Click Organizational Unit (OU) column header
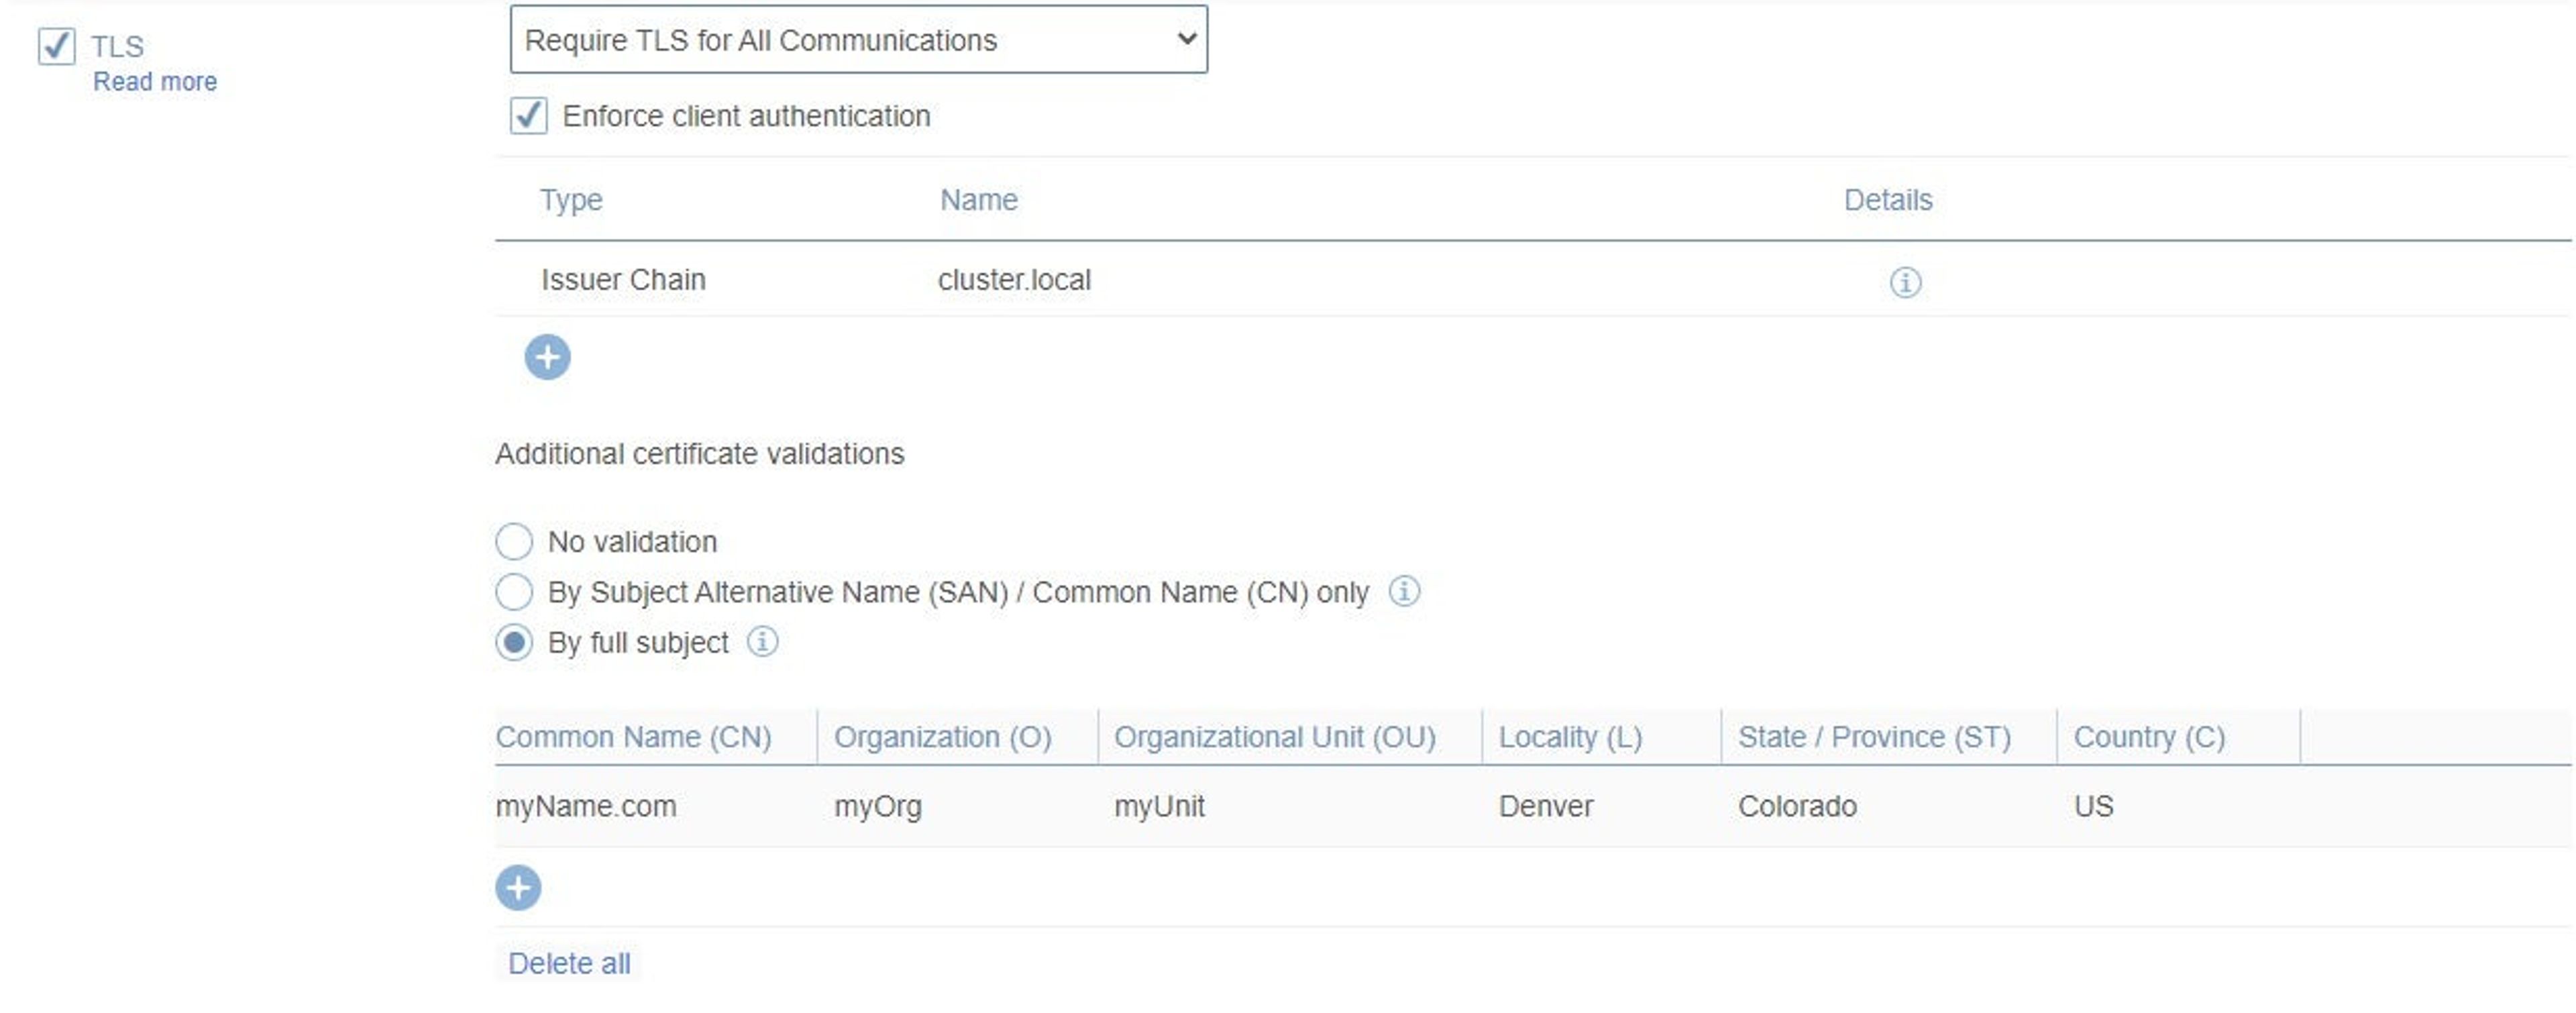 (x=1274, y=737)
